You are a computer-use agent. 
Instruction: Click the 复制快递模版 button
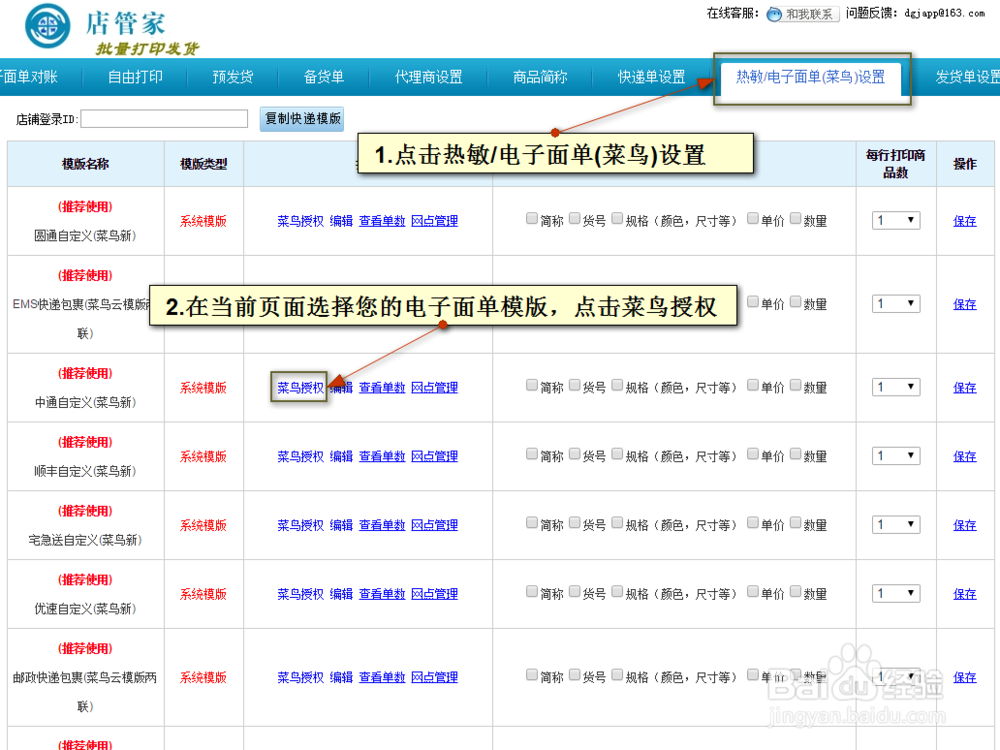pos(302,119)
